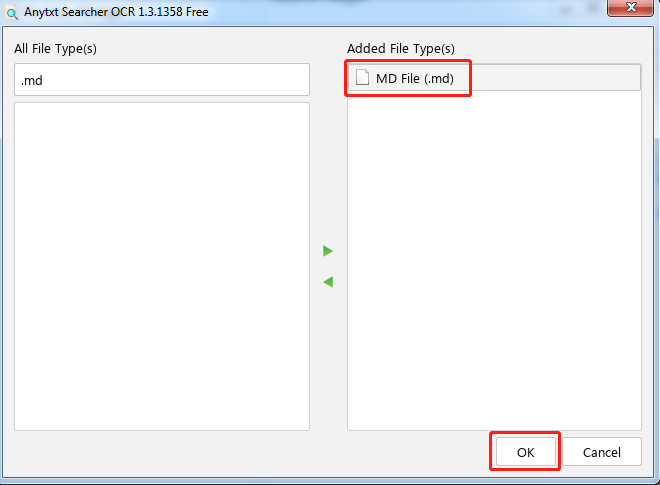Click the Anytxt Searcher magnifier title icon
The width and height of the screenshot is (660, 485).
(x=11, y=13)
